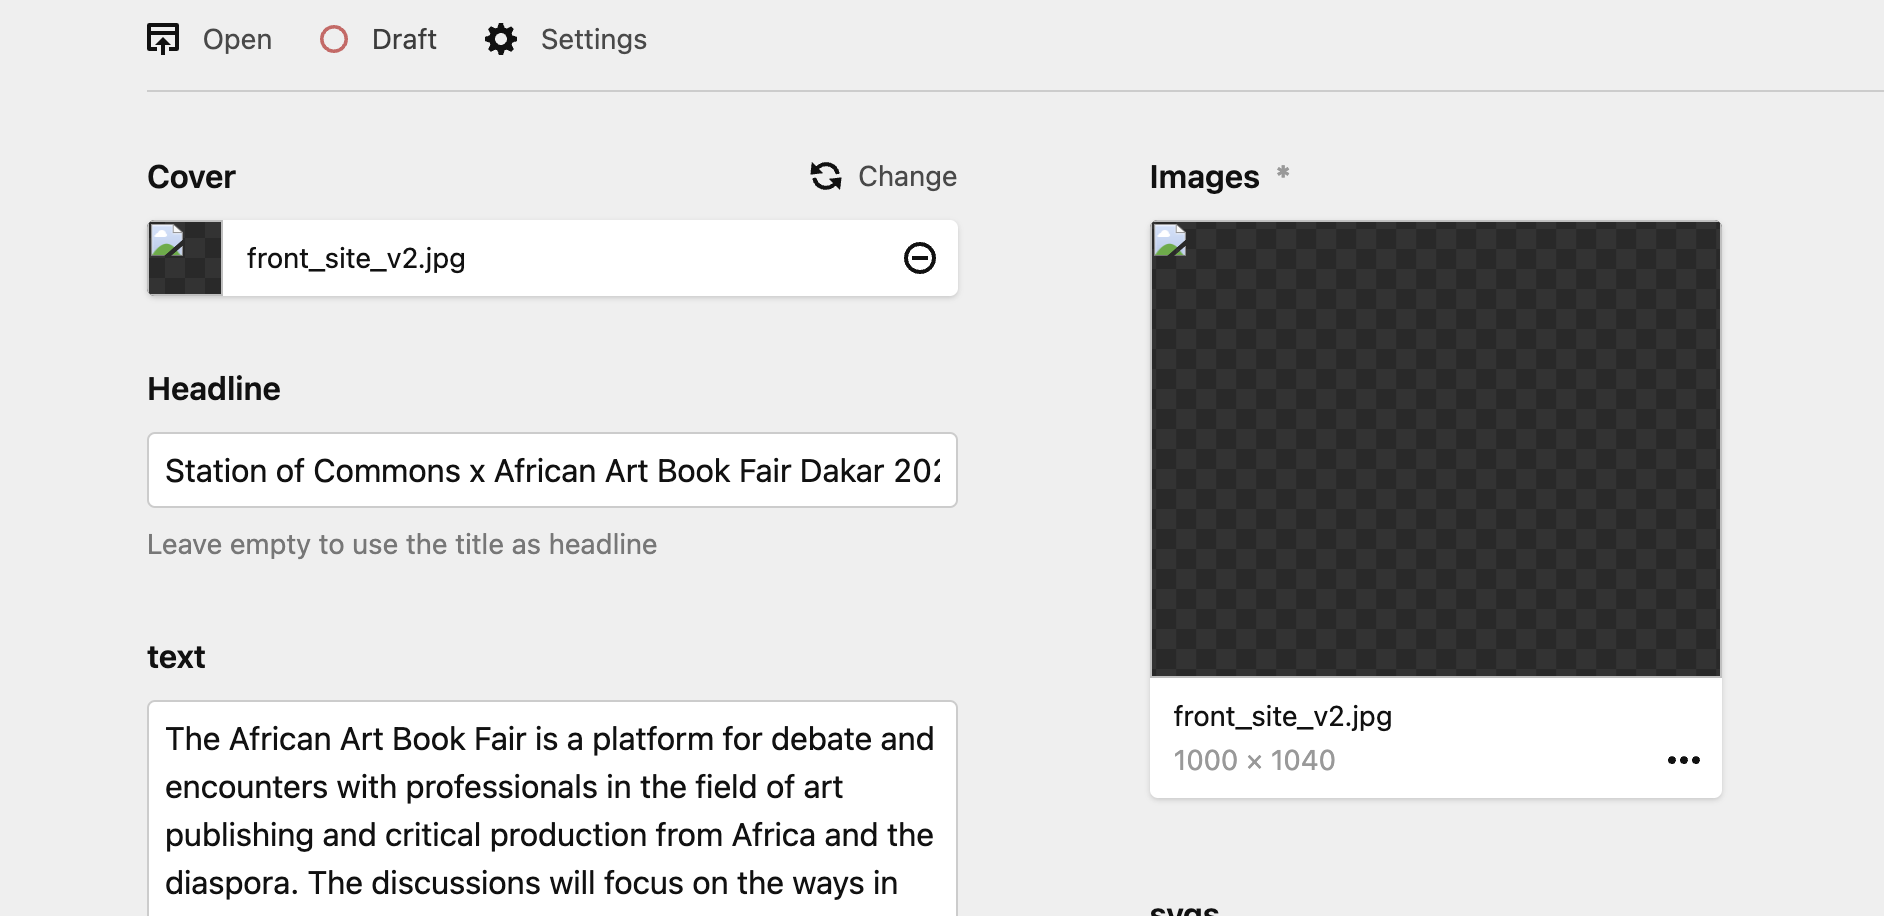Click the Settings gear icon

501,39
